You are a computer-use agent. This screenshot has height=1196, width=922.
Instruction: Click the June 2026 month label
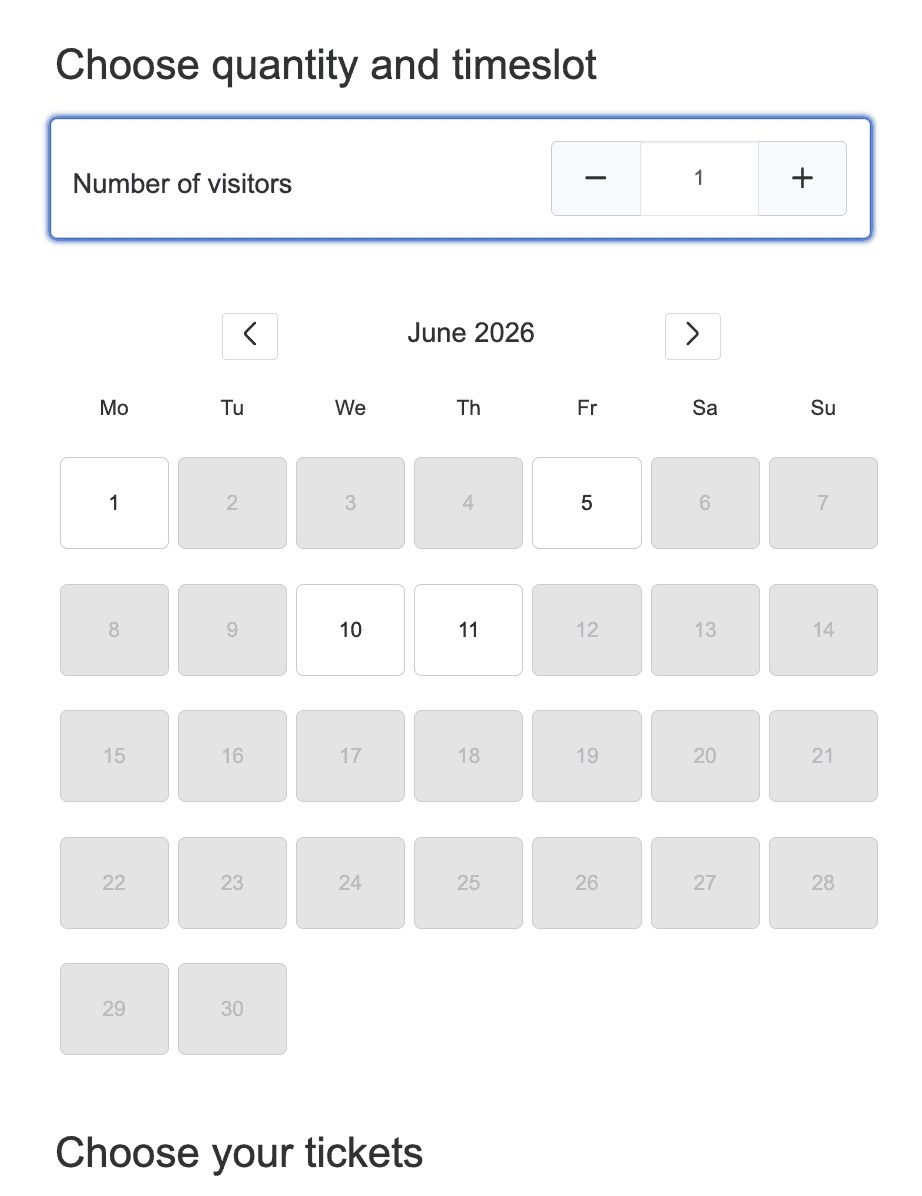coord(471,333)
